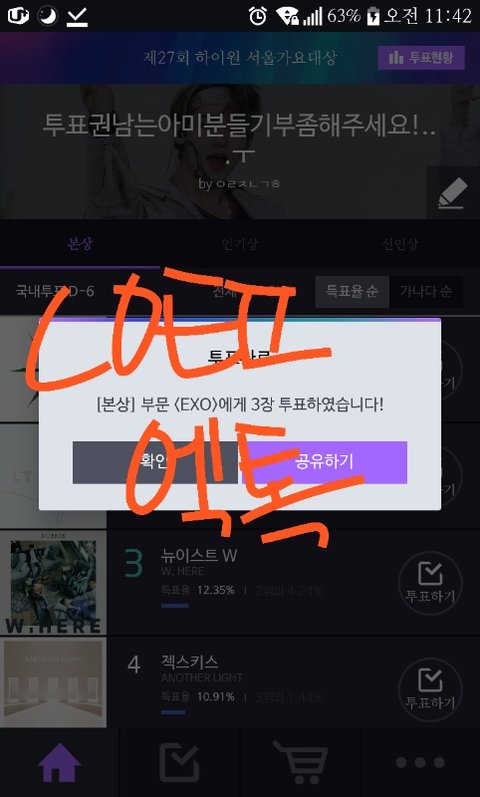Open ANOTHER LIGHT album thumbnail

(53, 682)
